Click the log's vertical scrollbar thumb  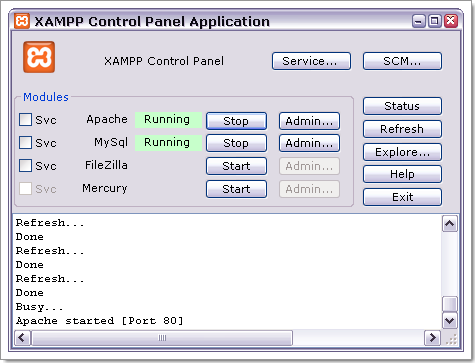450,304
